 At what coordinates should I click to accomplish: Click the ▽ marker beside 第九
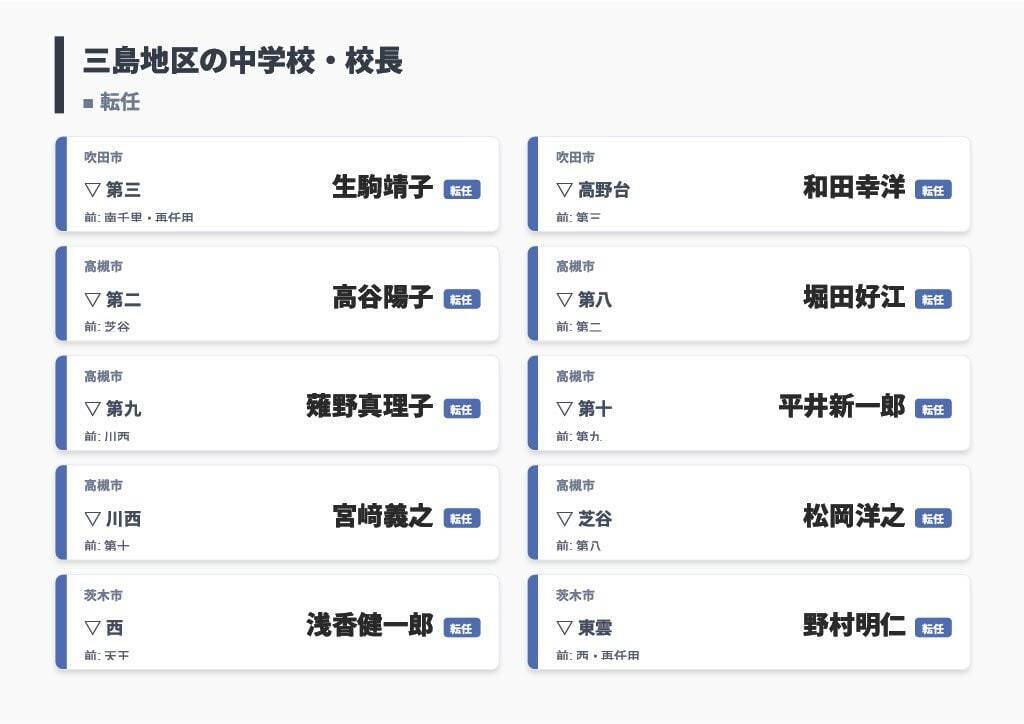[x=93, y=408]
